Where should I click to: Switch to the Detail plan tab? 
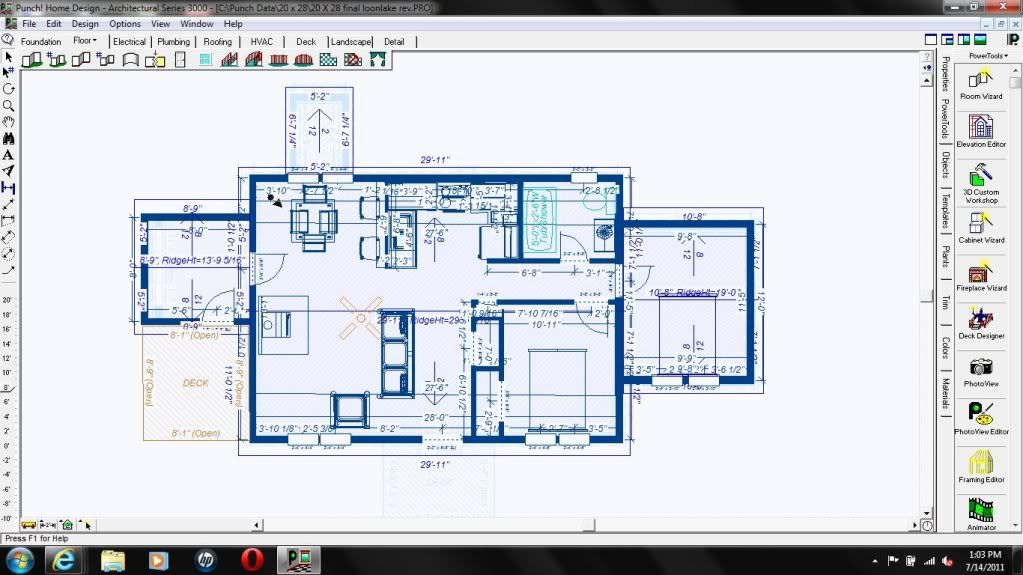click(394, 41)
